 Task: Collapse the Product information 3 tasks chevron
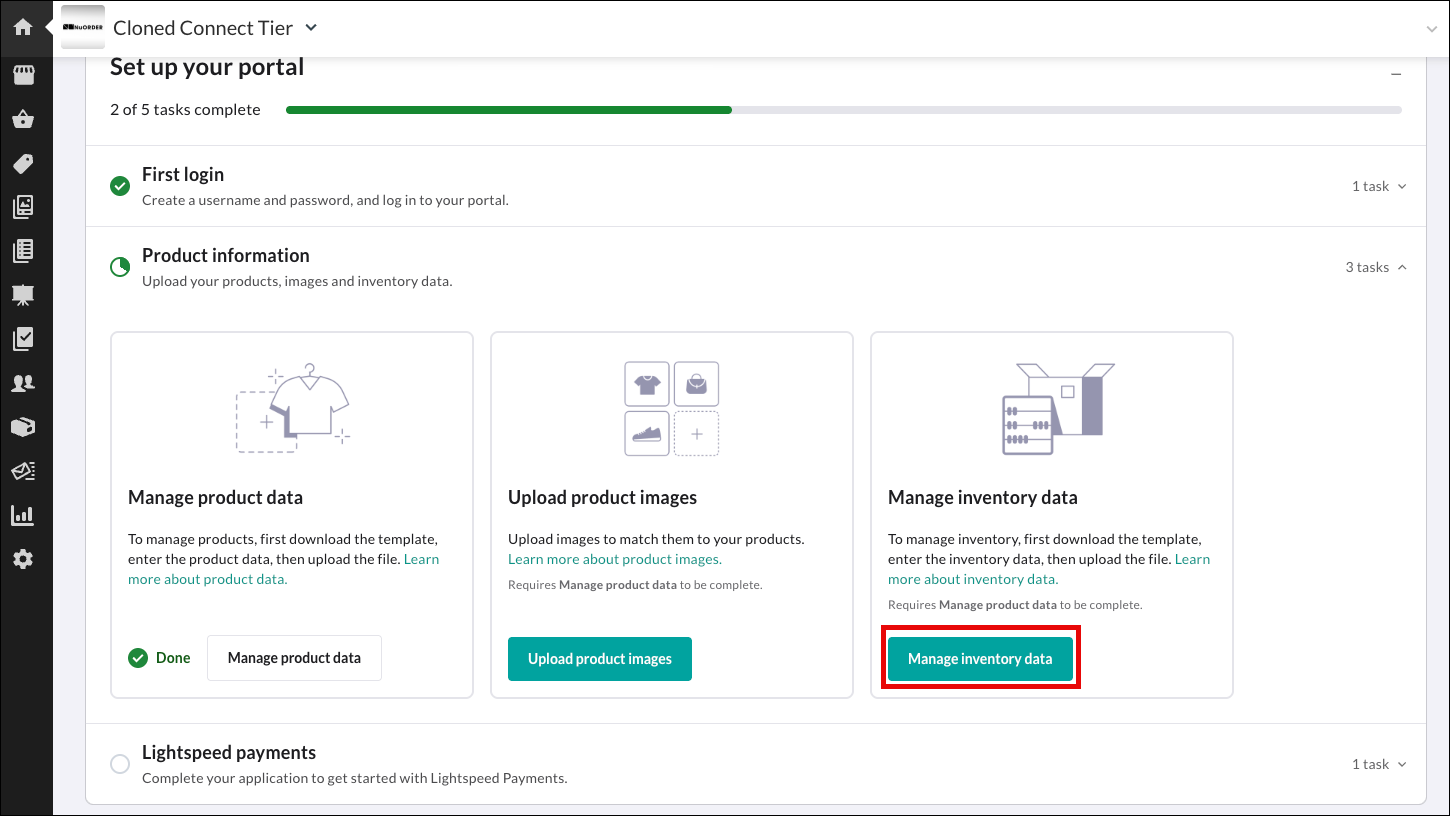1401,267
